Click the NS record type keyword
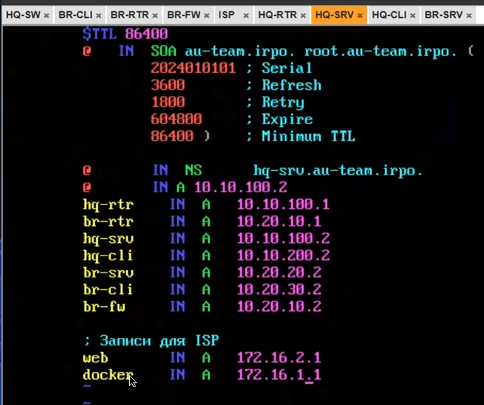The image size is (484, 405). point(193,171)
